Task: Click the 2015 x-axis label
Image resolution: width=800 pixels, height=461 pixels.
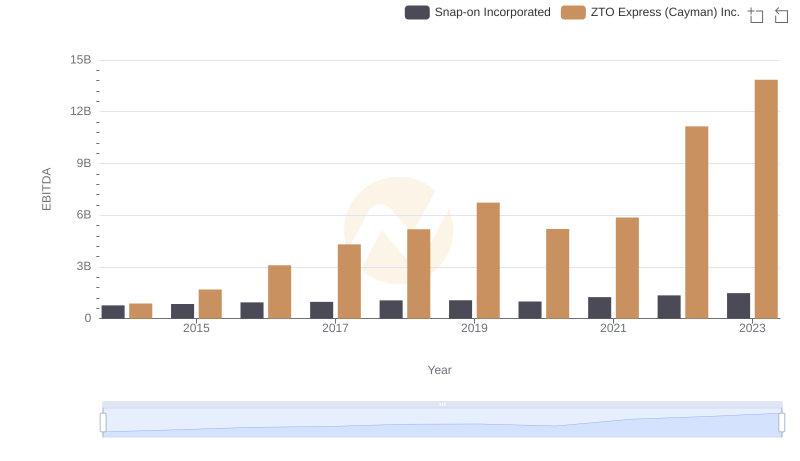Action: click(x=196, y=328)
